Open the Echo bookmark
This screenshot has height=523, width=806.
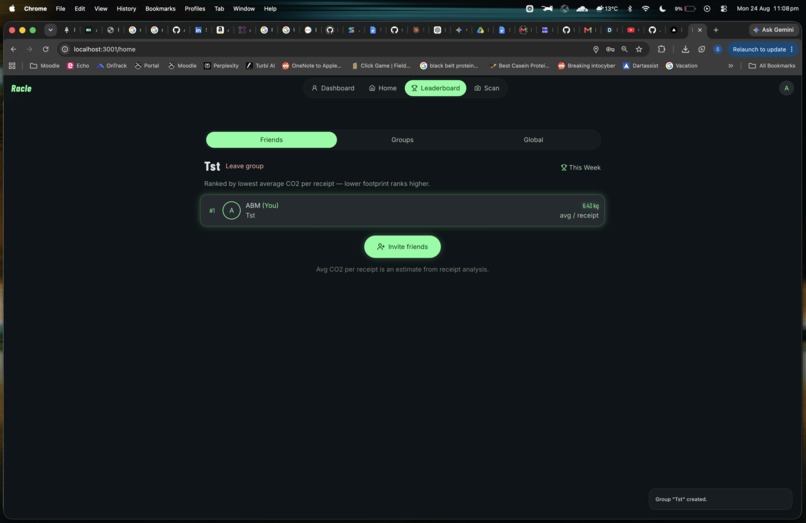78,66
